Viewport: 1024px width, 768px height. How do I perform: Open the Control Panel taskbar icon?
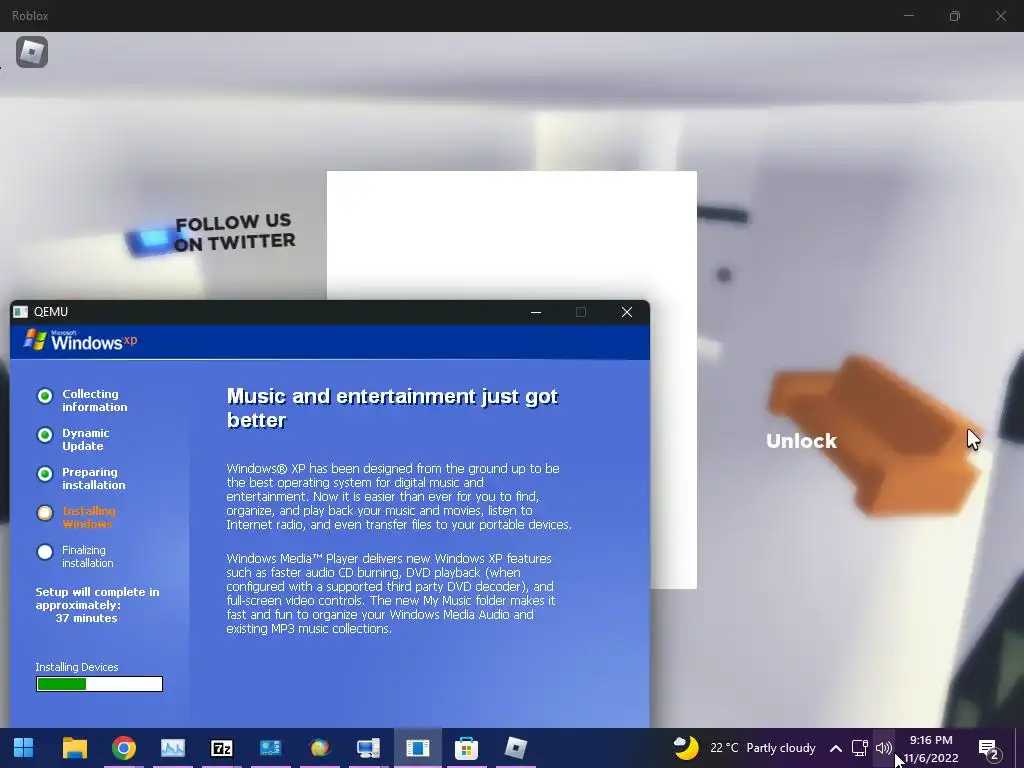coord(270,748)
